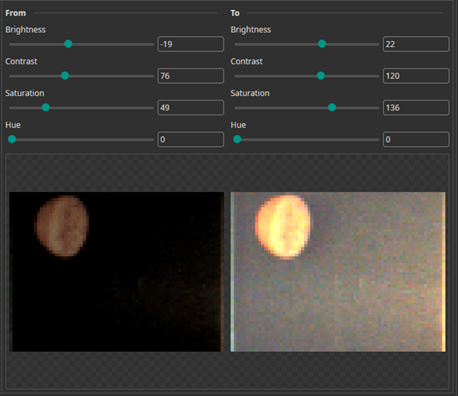Screen dimensions: 458x396
Task: Click the Brightness label under To
Action: coord(251,30)
